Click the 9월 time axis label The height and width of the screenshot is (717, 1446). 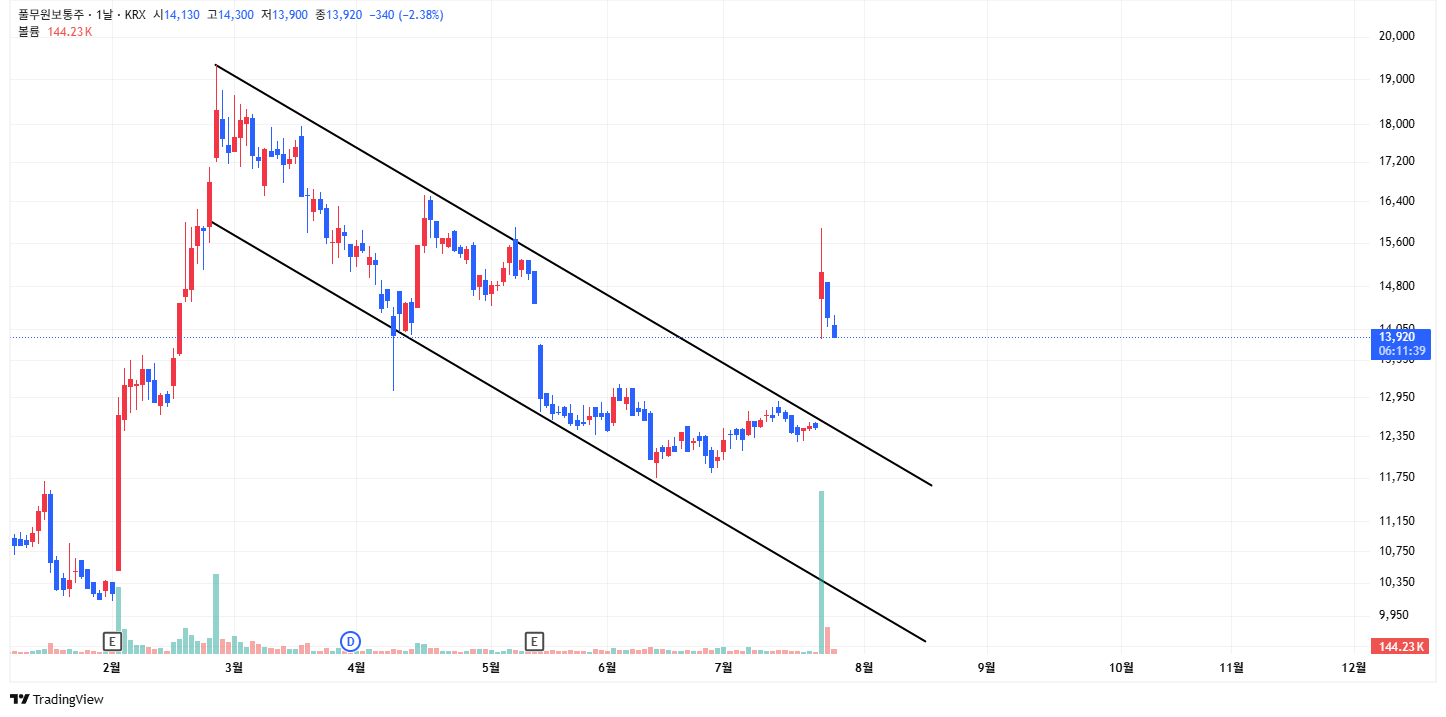point(987,667)
